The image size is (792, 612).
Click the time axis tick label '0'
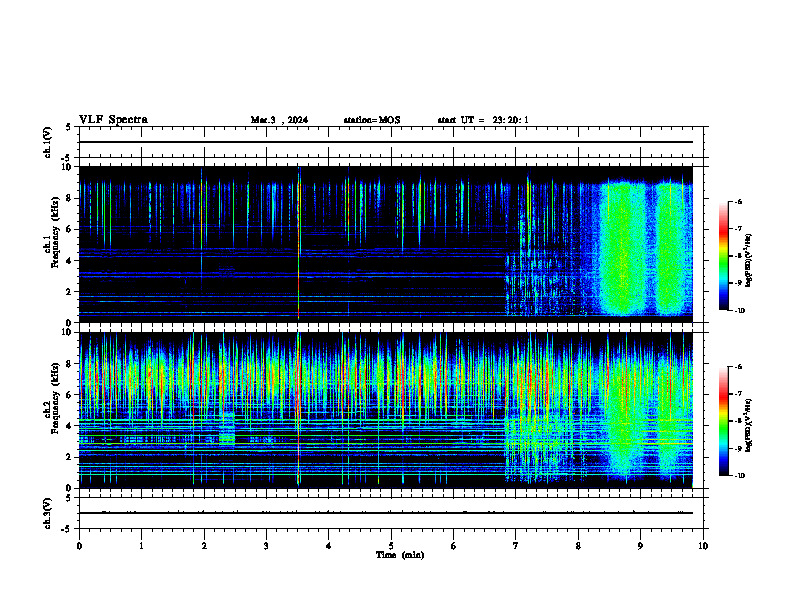tap(79, 546)
